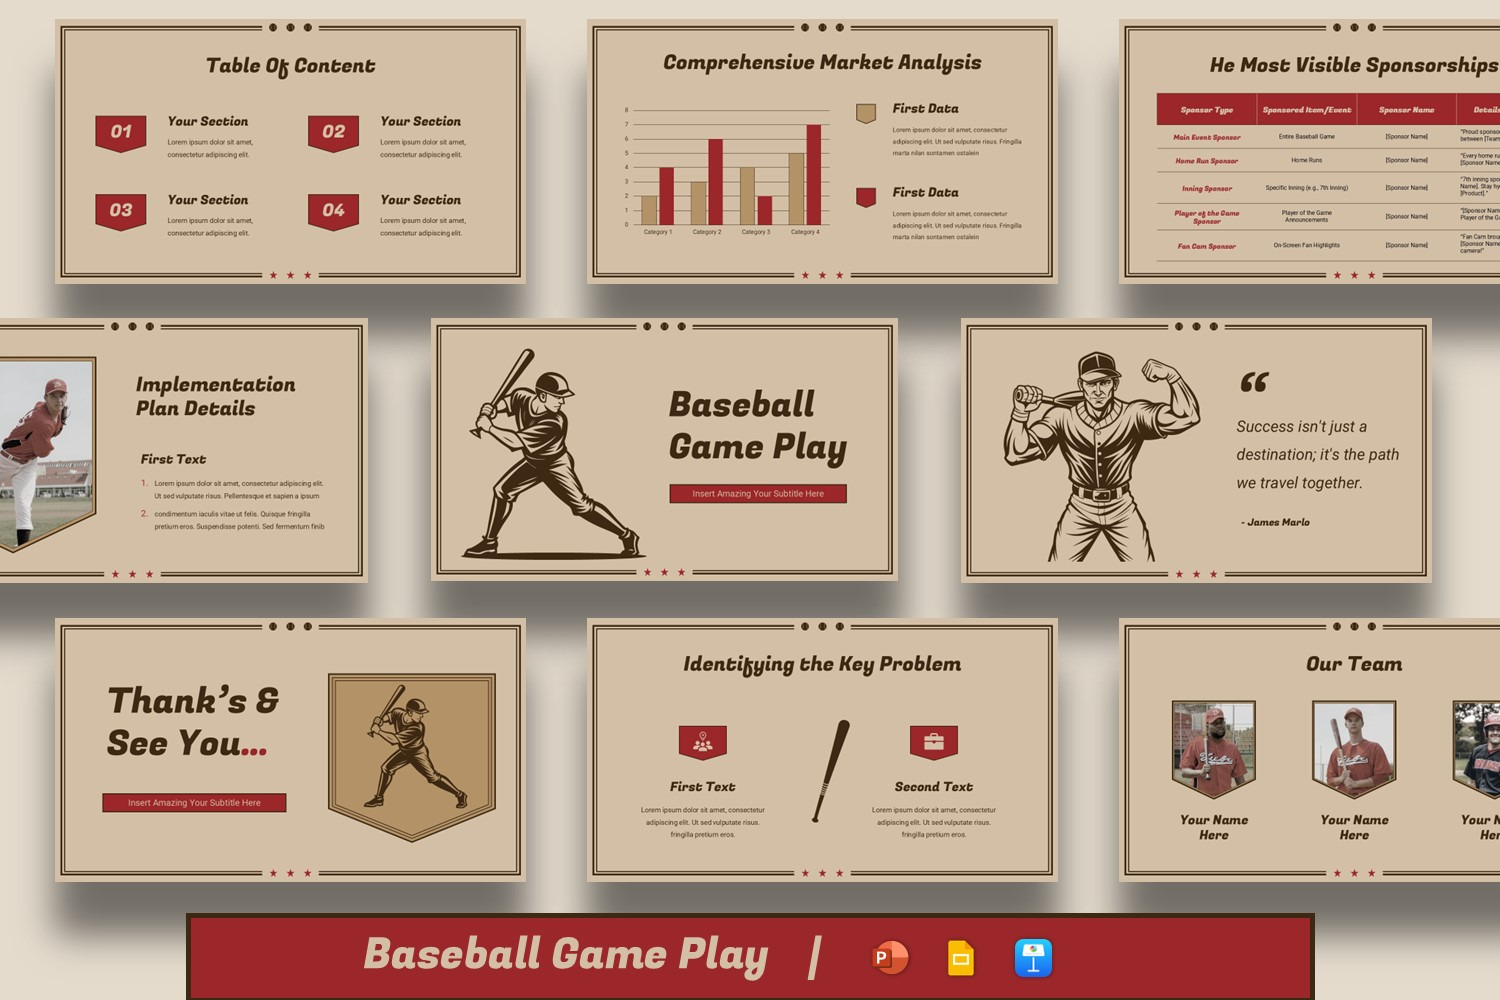Select the red 01 section badge
1500x1000 pixels.
click(x=121, y=133)
